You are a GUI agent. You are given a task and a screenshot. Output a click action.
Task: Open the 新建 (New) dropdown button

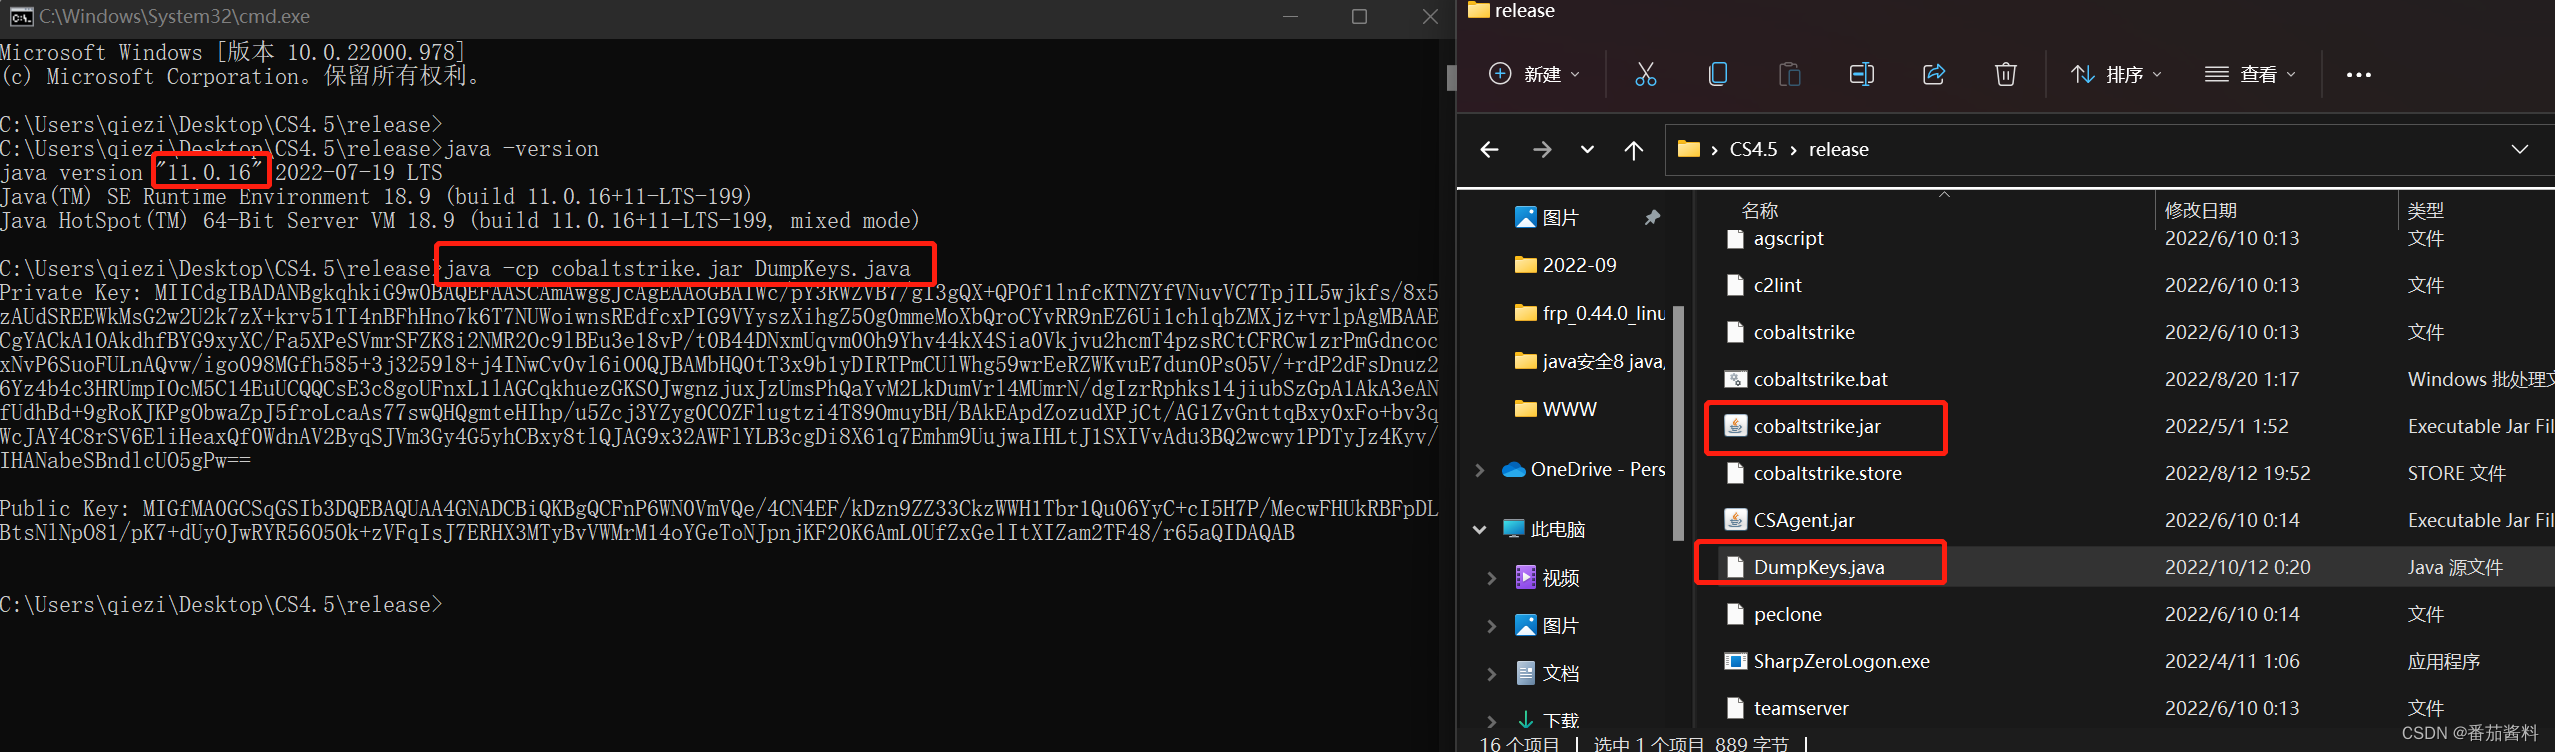(x=1535, y=74)
